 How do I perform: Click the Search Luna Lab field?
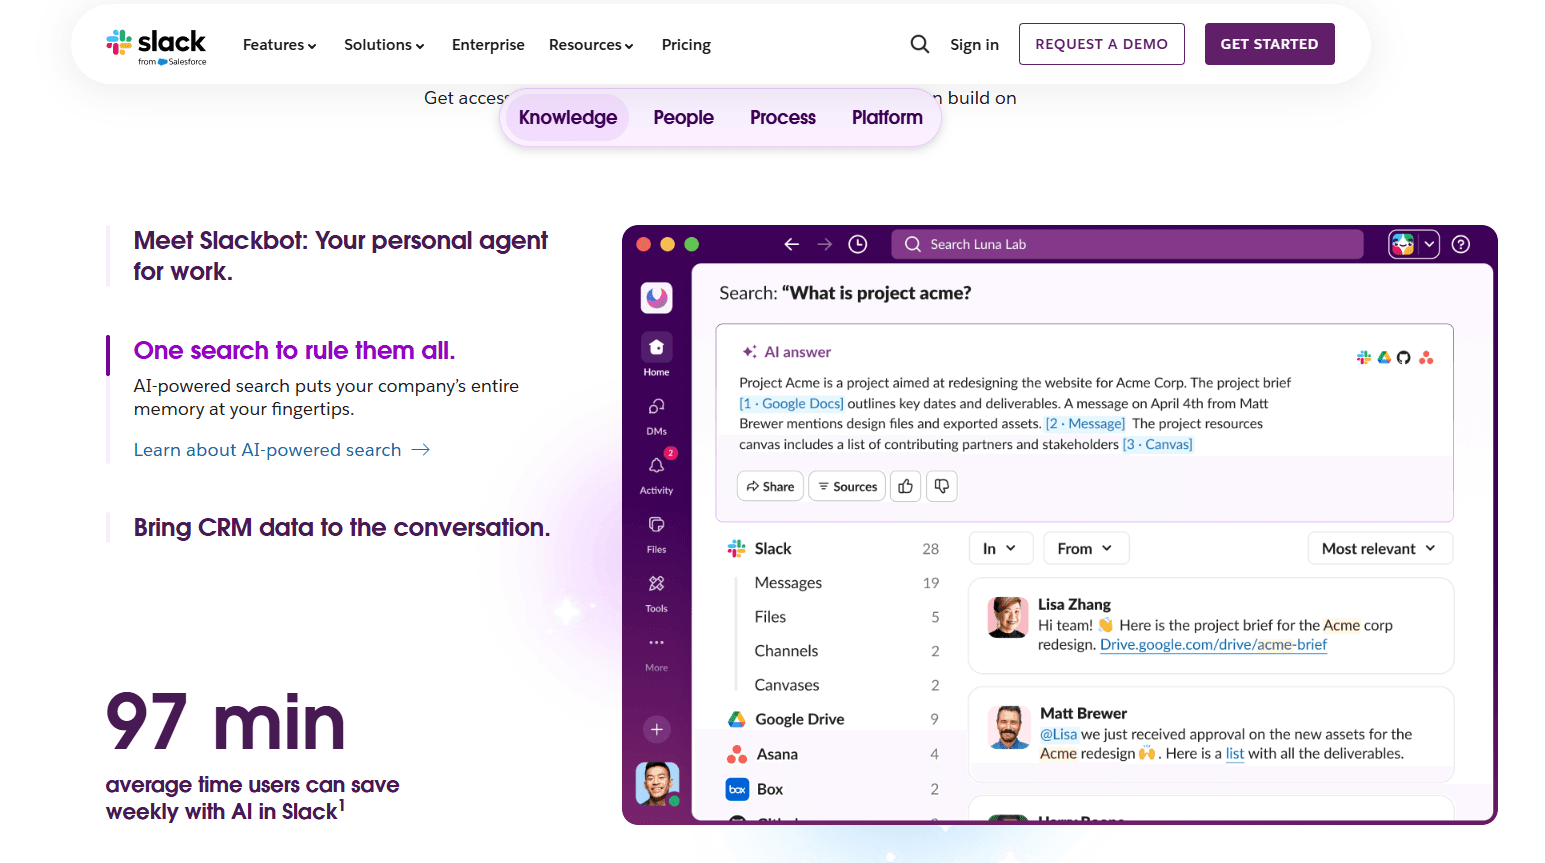[x=1128, y=244]
